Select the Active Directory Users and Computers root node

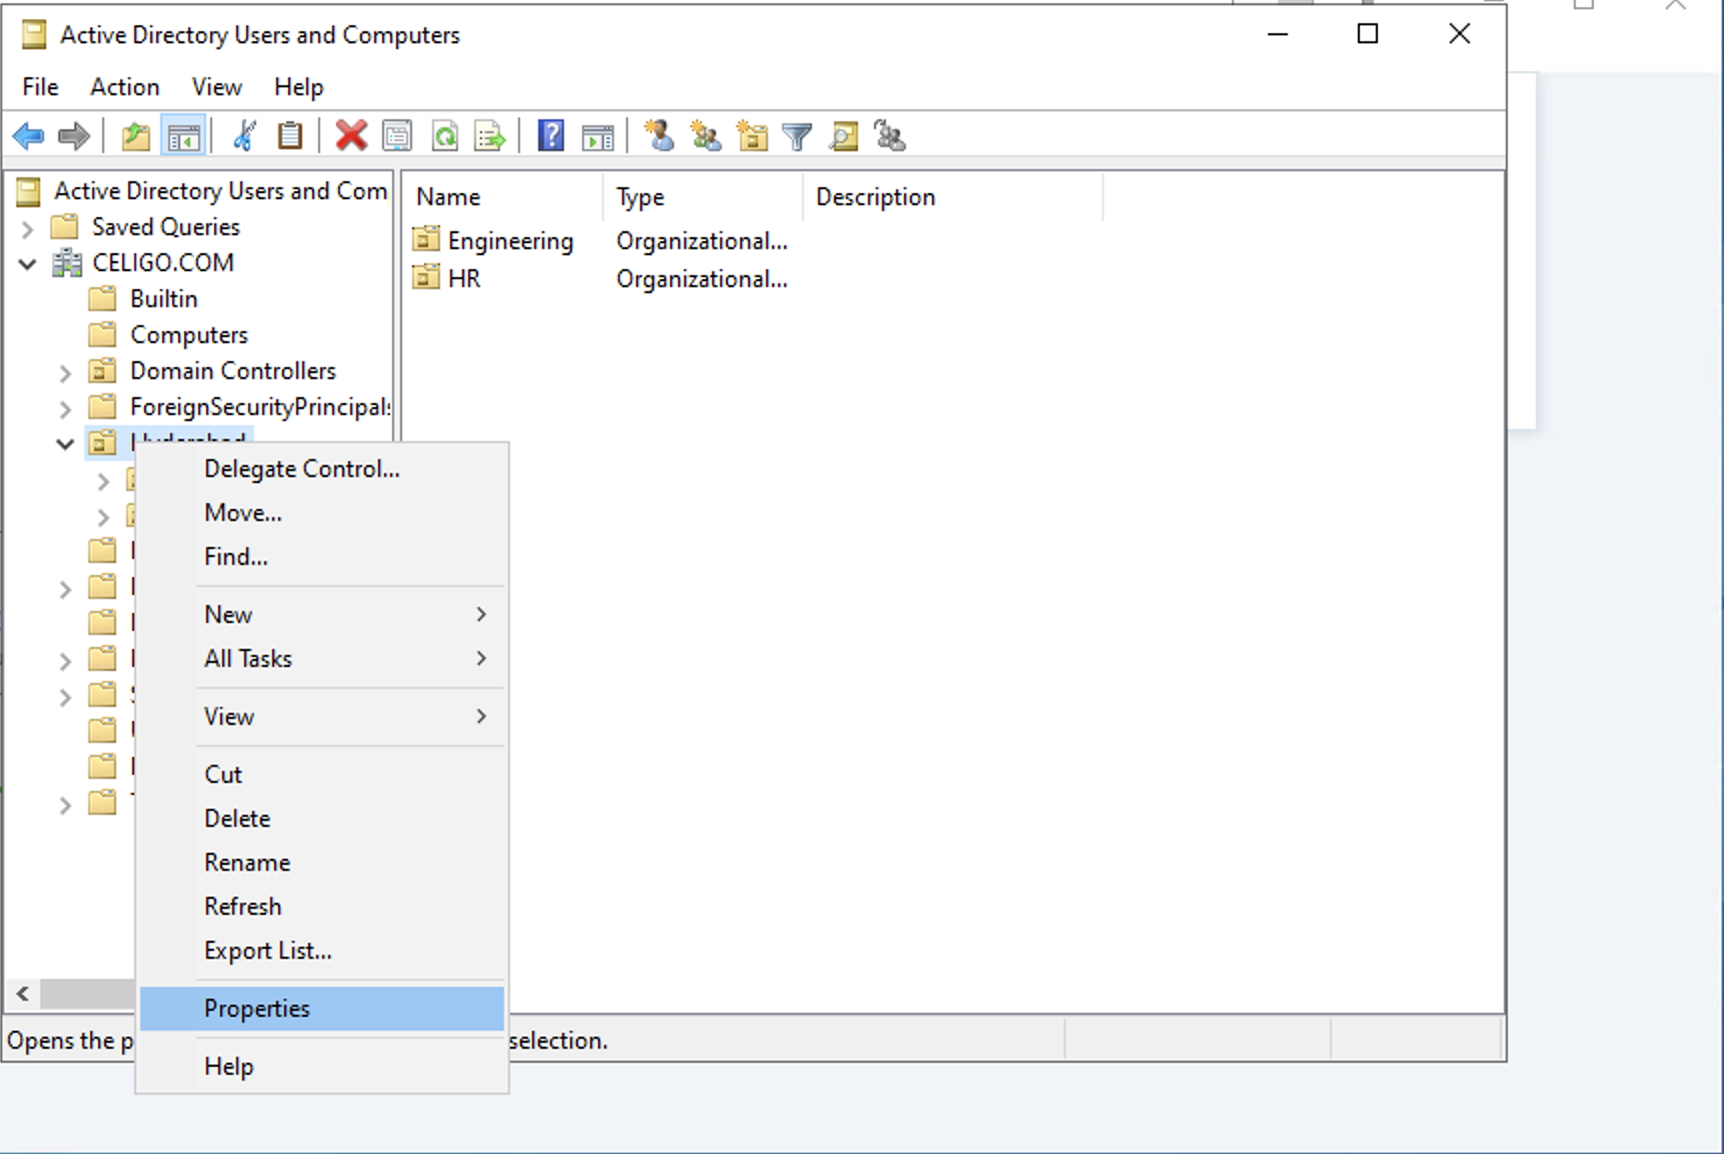(221, 191)
